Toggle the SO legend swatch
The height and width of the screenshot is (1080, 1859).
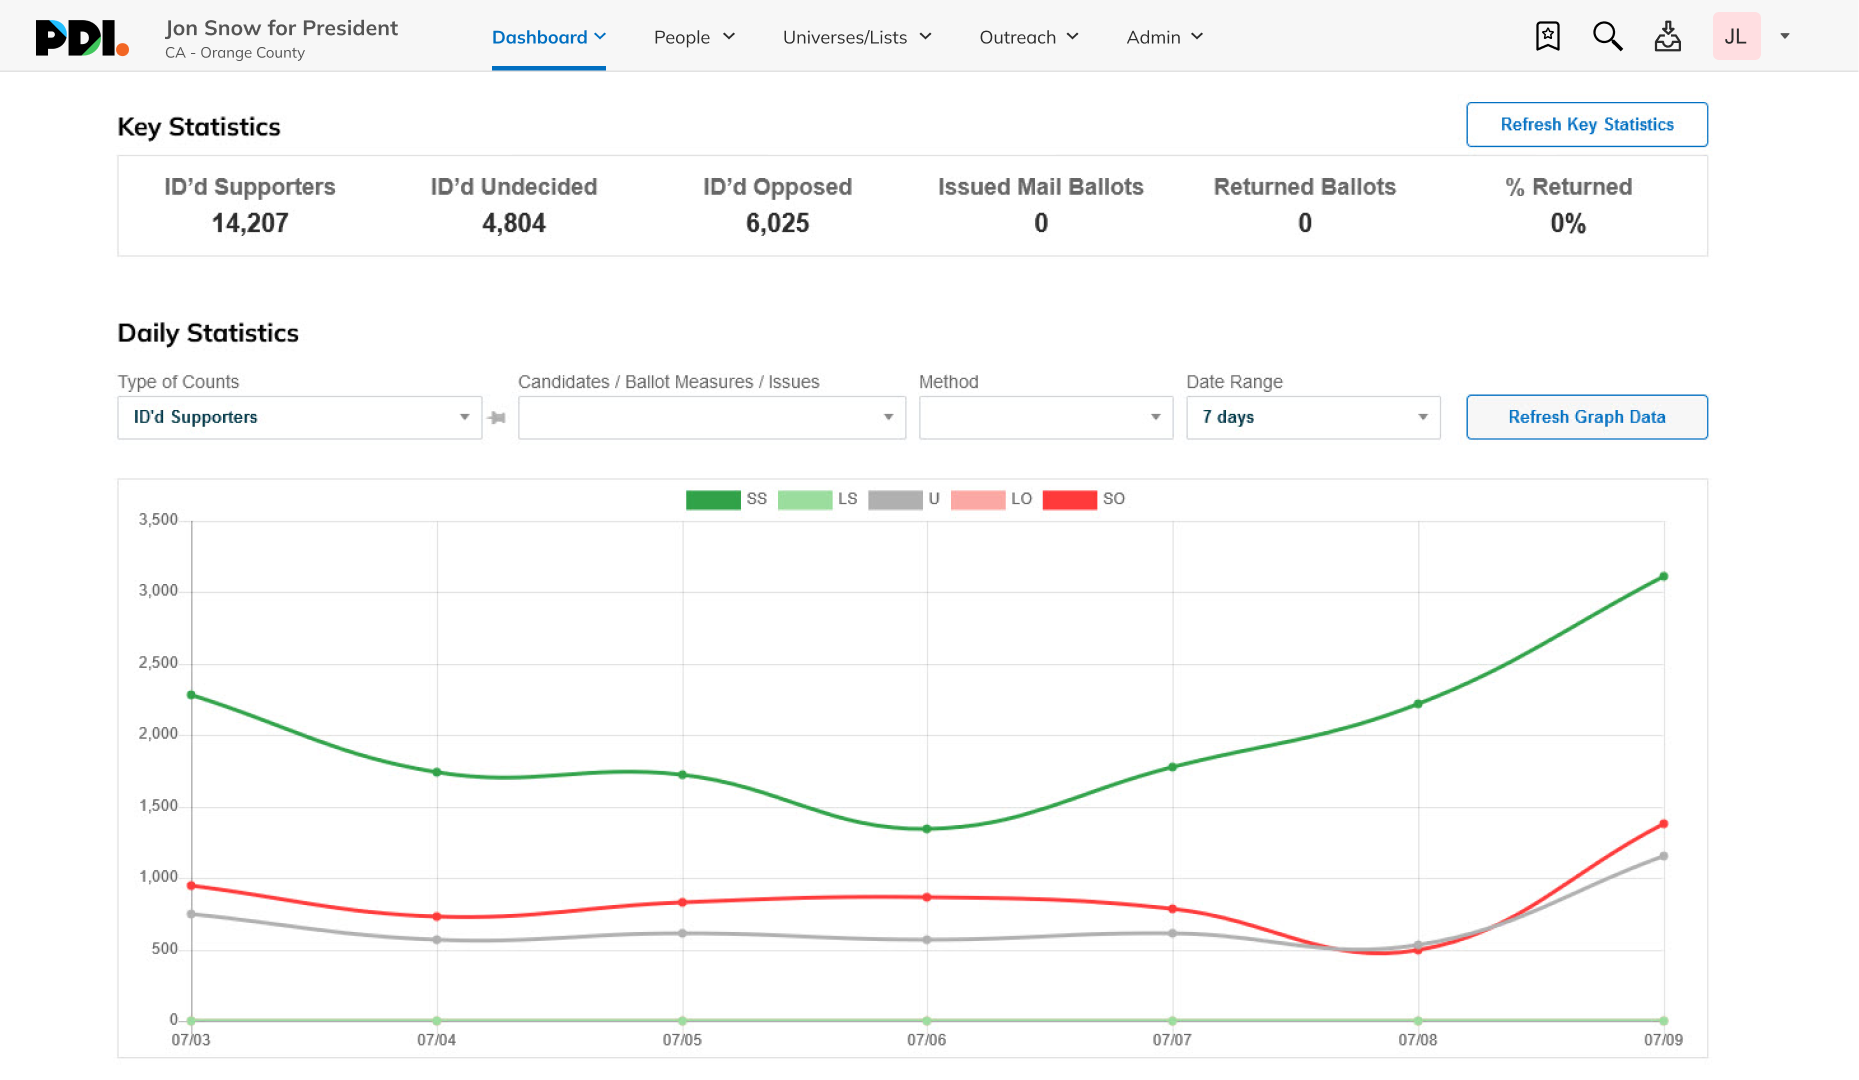(x=1070, y=499)
